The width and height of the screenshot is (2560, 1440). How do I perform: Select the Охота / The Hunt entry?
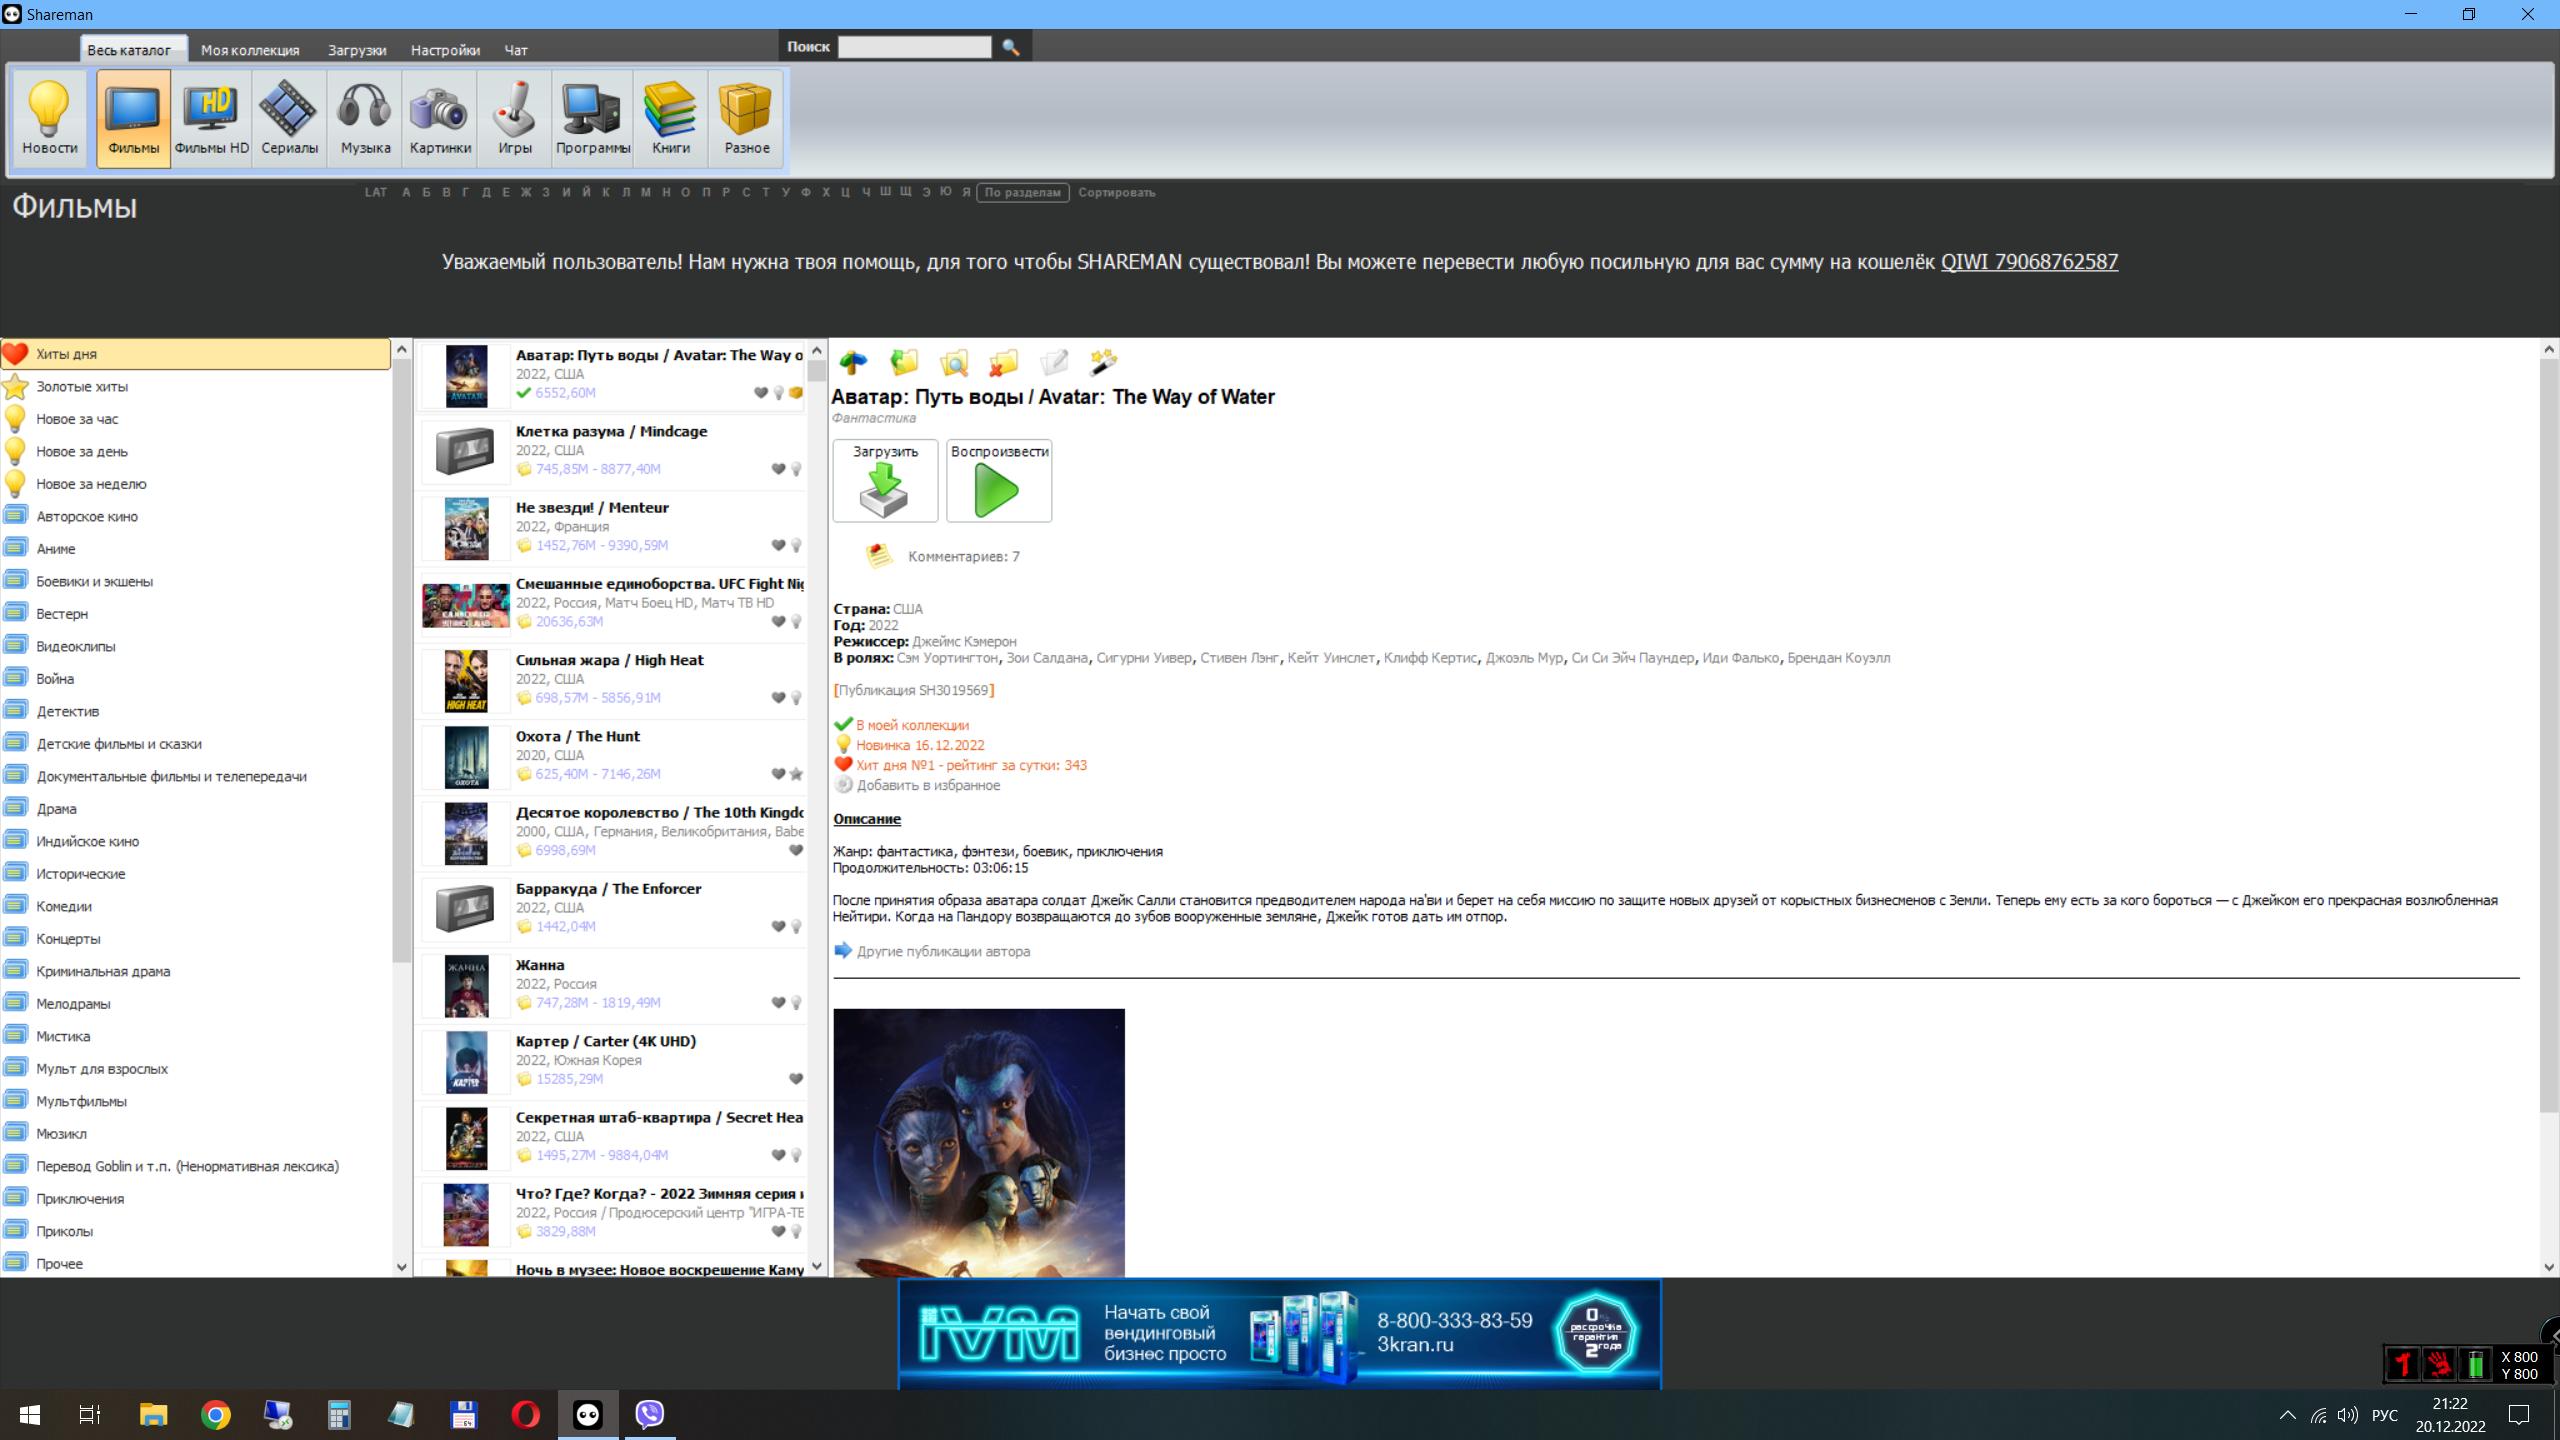click(612, 757)
